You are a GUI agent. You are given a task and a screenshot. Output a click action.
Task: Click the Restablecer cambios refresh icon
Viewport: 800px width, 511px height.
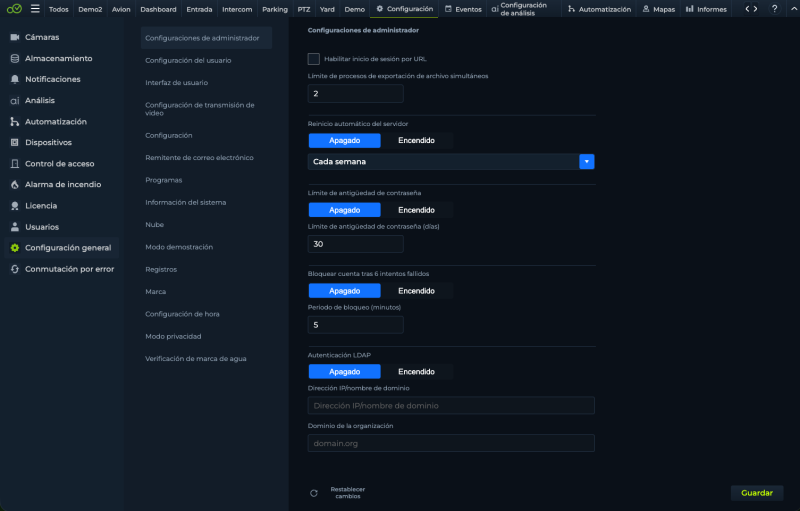coord(314,493)
